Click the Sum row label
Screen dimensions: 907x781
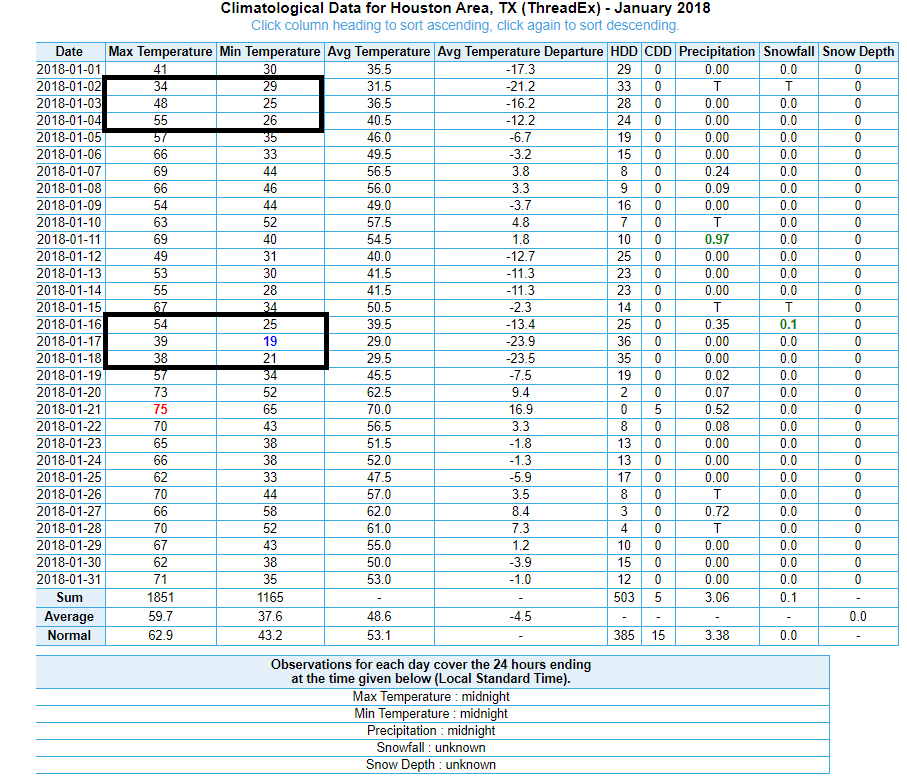coord(69,598)
